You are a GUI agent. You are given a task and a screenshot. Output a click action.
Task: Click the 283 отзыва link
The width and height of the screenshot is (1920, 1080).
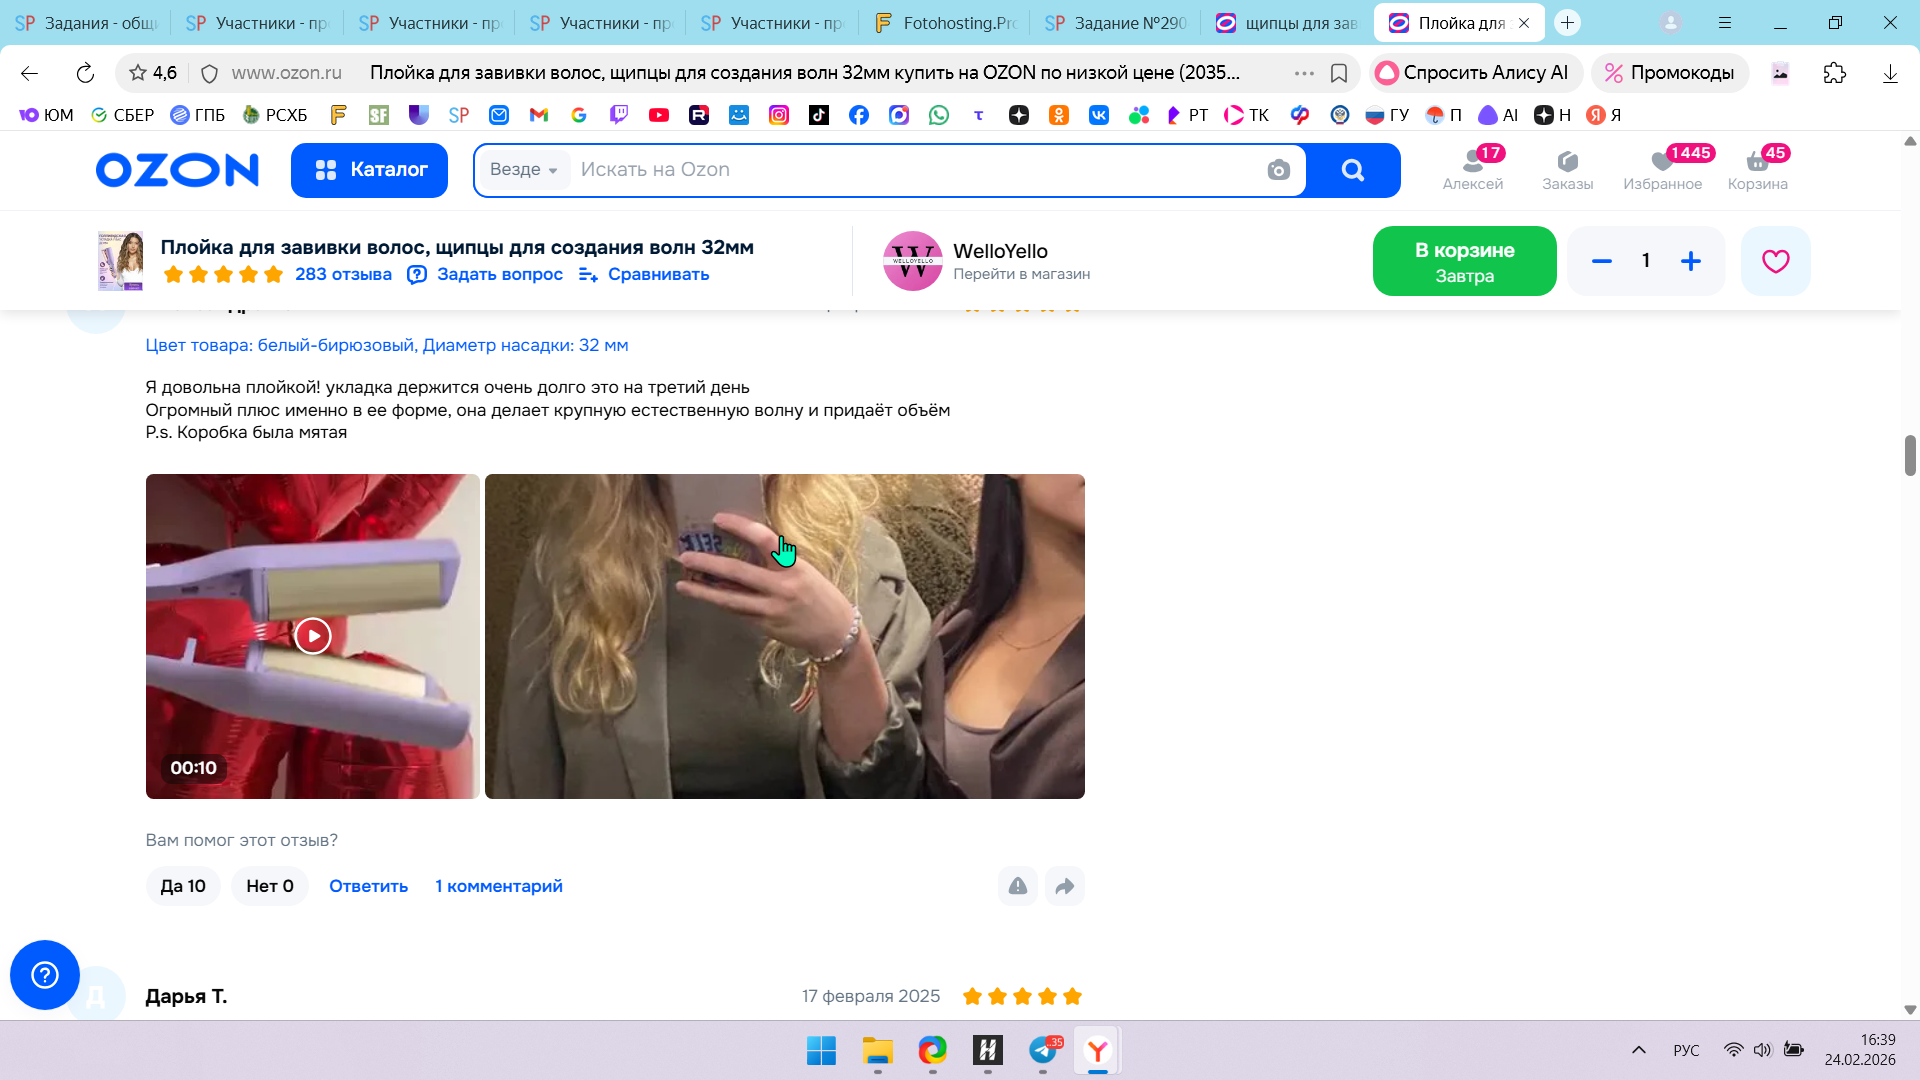tap(343, 274)
